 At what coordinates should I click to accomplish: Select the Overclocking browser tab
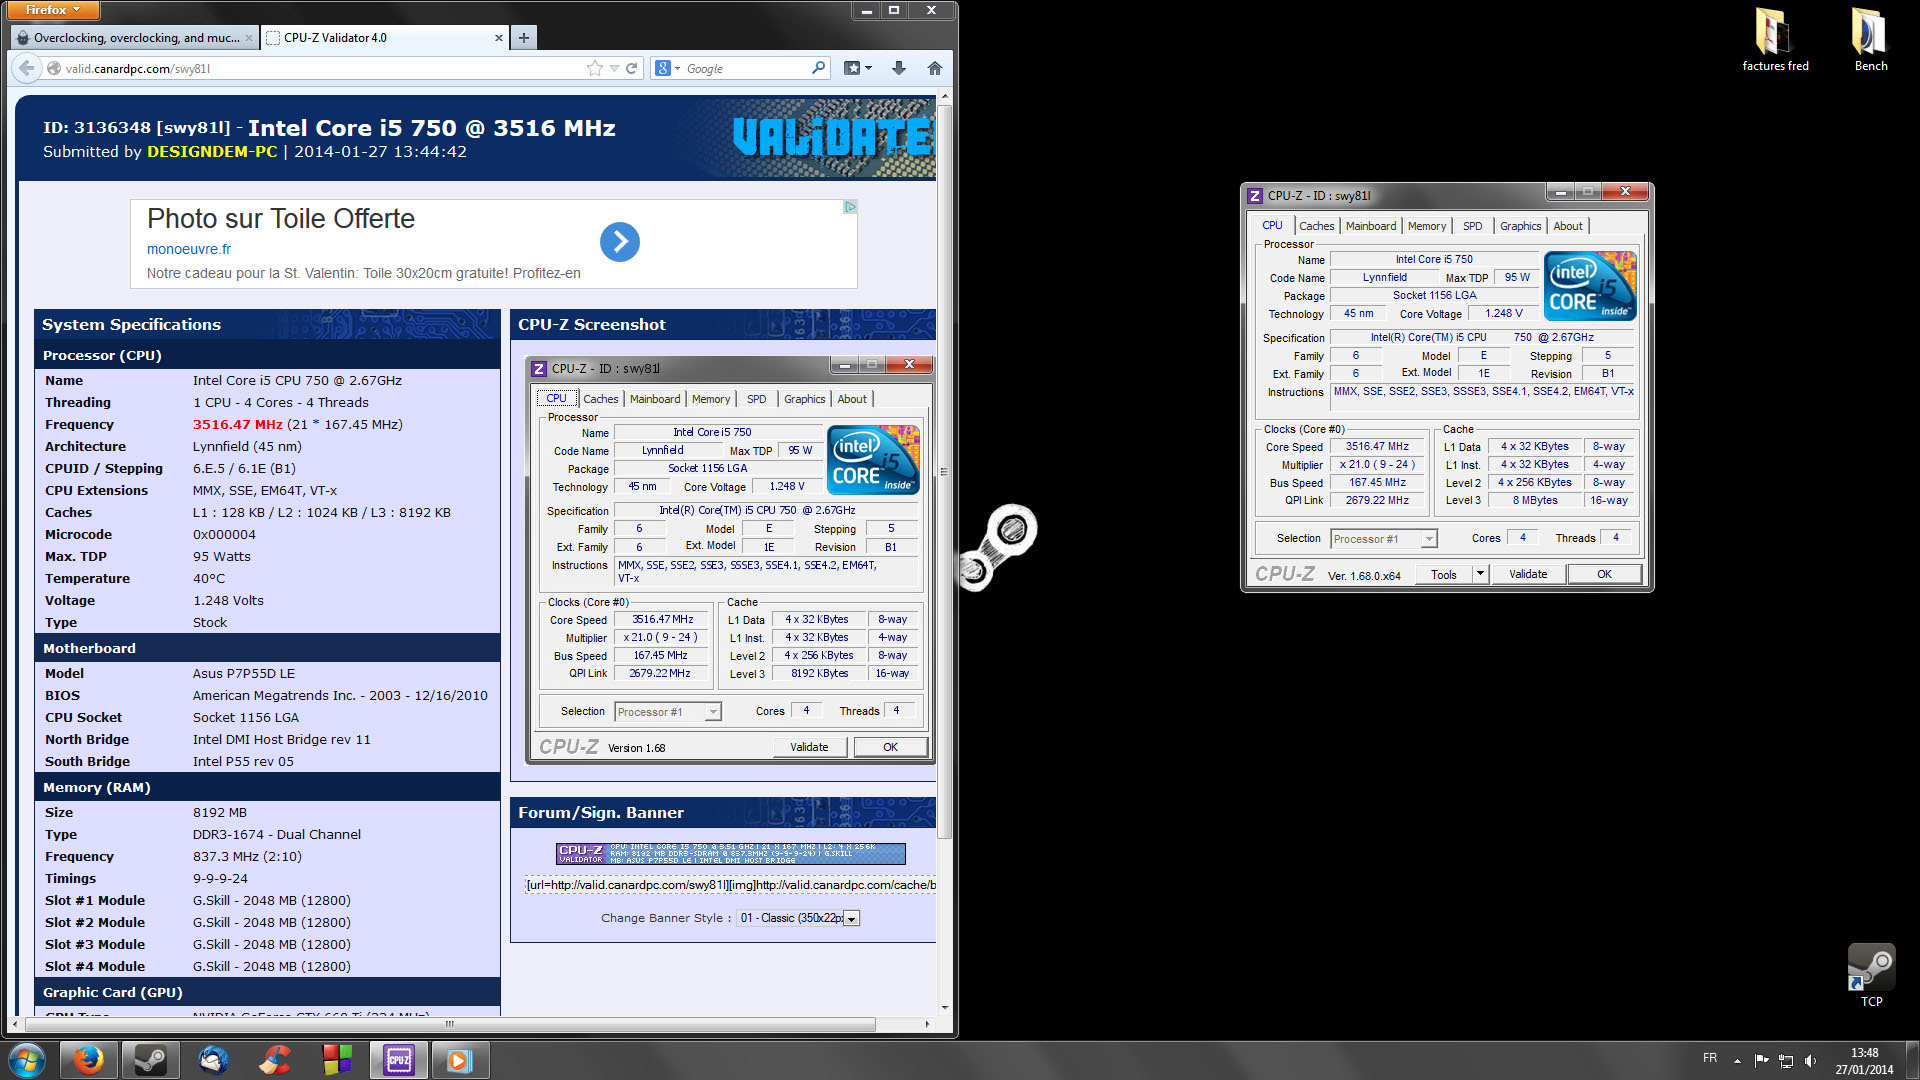[x=135, y=38]
